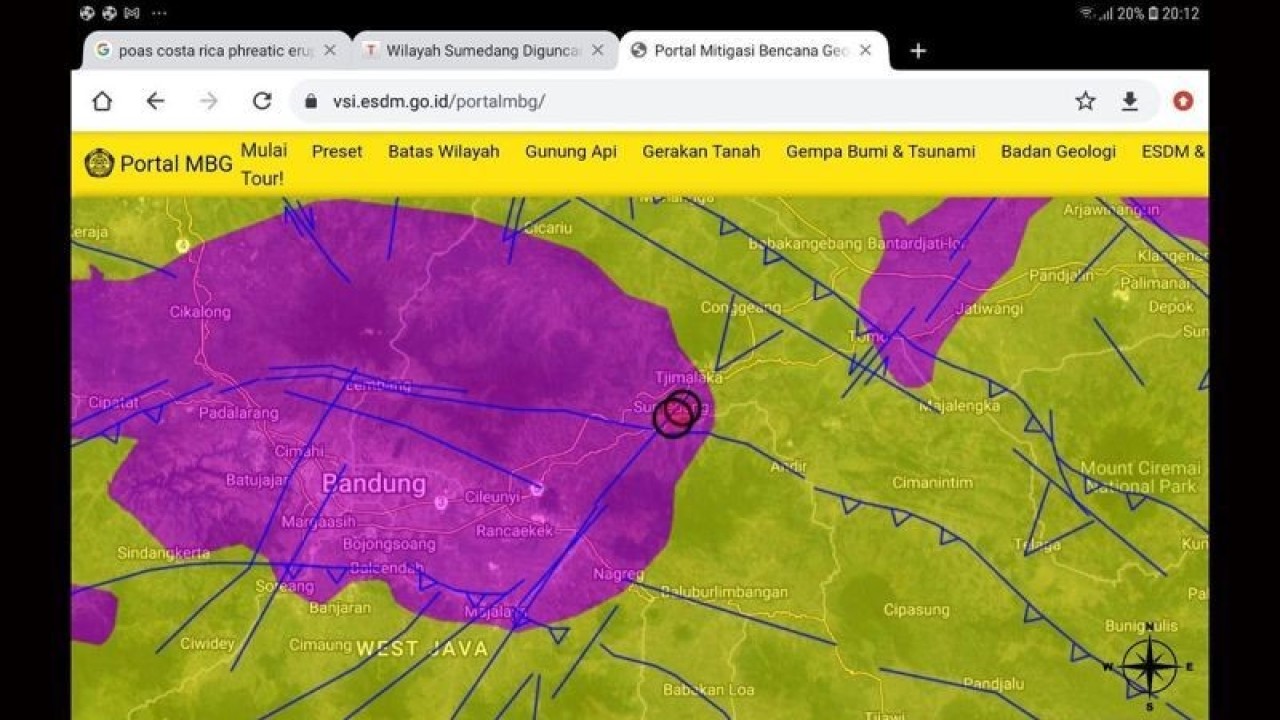Open the Gunung Api menu
This screenshot has width=1280, height=720.
tap(570, 151)
